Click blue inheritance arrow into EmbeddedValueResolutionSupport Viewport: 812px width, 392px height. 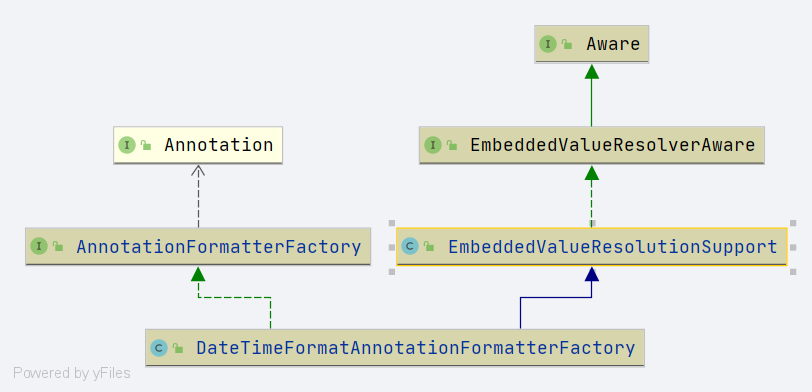pos(591,274)
